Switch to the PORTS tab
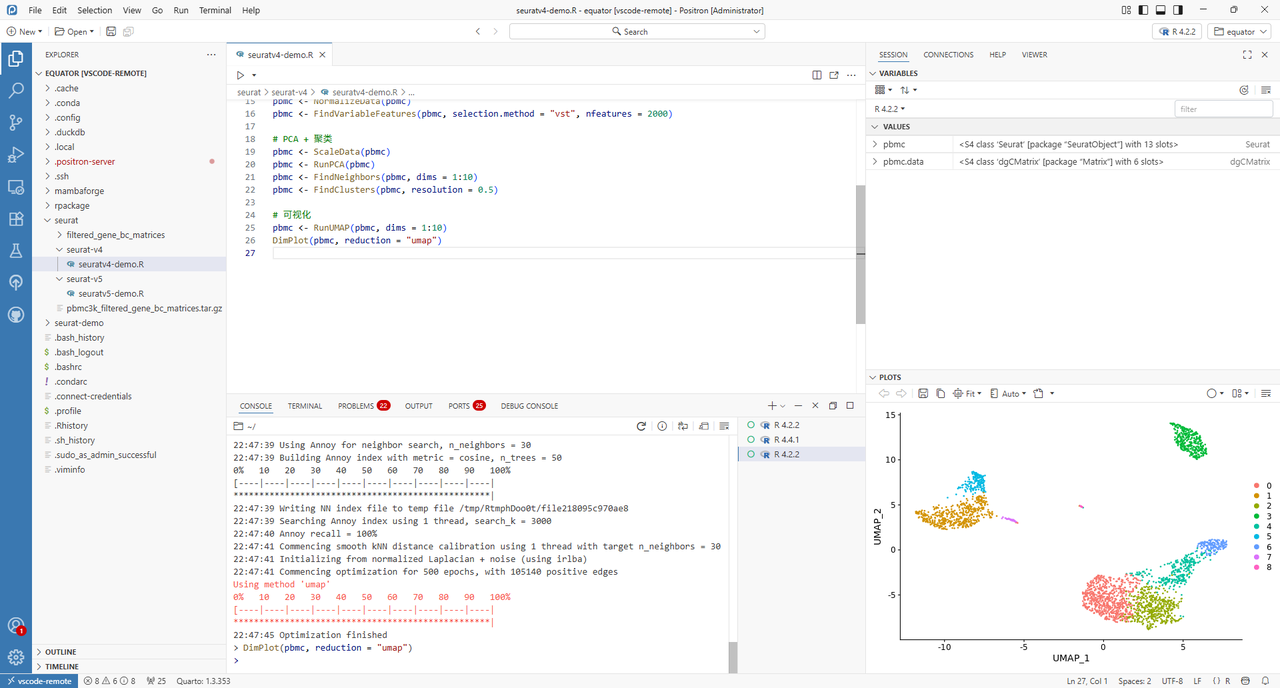Screen dimensions: 1280x688 coord(467,406)
